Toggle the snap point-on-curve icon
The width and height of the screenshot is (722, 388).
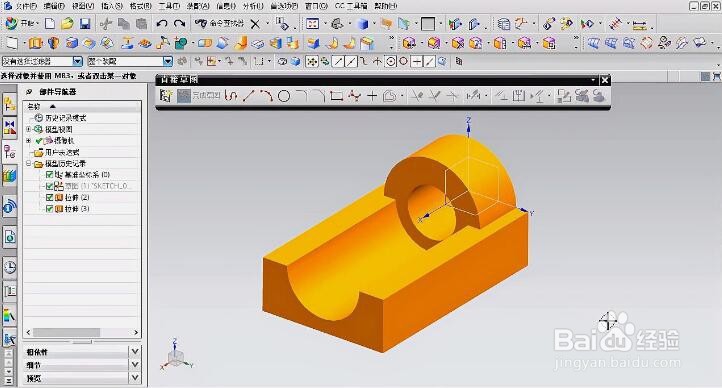coord(430,61)
